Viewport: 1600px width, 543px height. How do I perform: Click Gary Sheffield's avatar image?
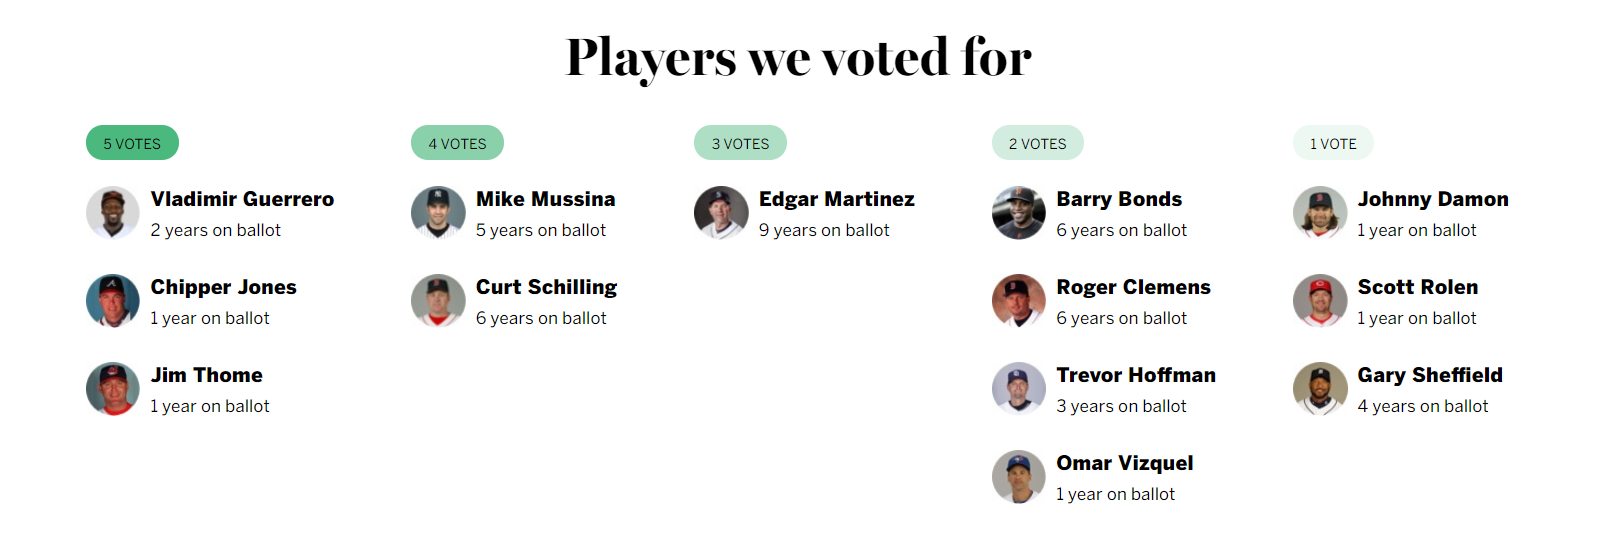click(1320, 389)
